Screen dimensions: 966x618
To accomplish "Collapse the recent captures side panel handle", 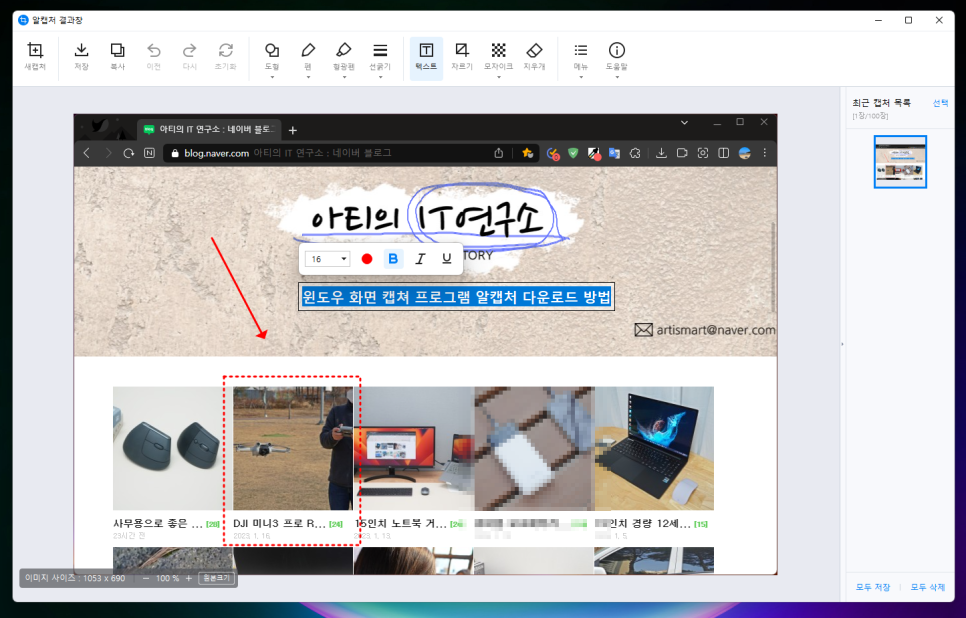I will pyautogui.click(x=842, y=344).
